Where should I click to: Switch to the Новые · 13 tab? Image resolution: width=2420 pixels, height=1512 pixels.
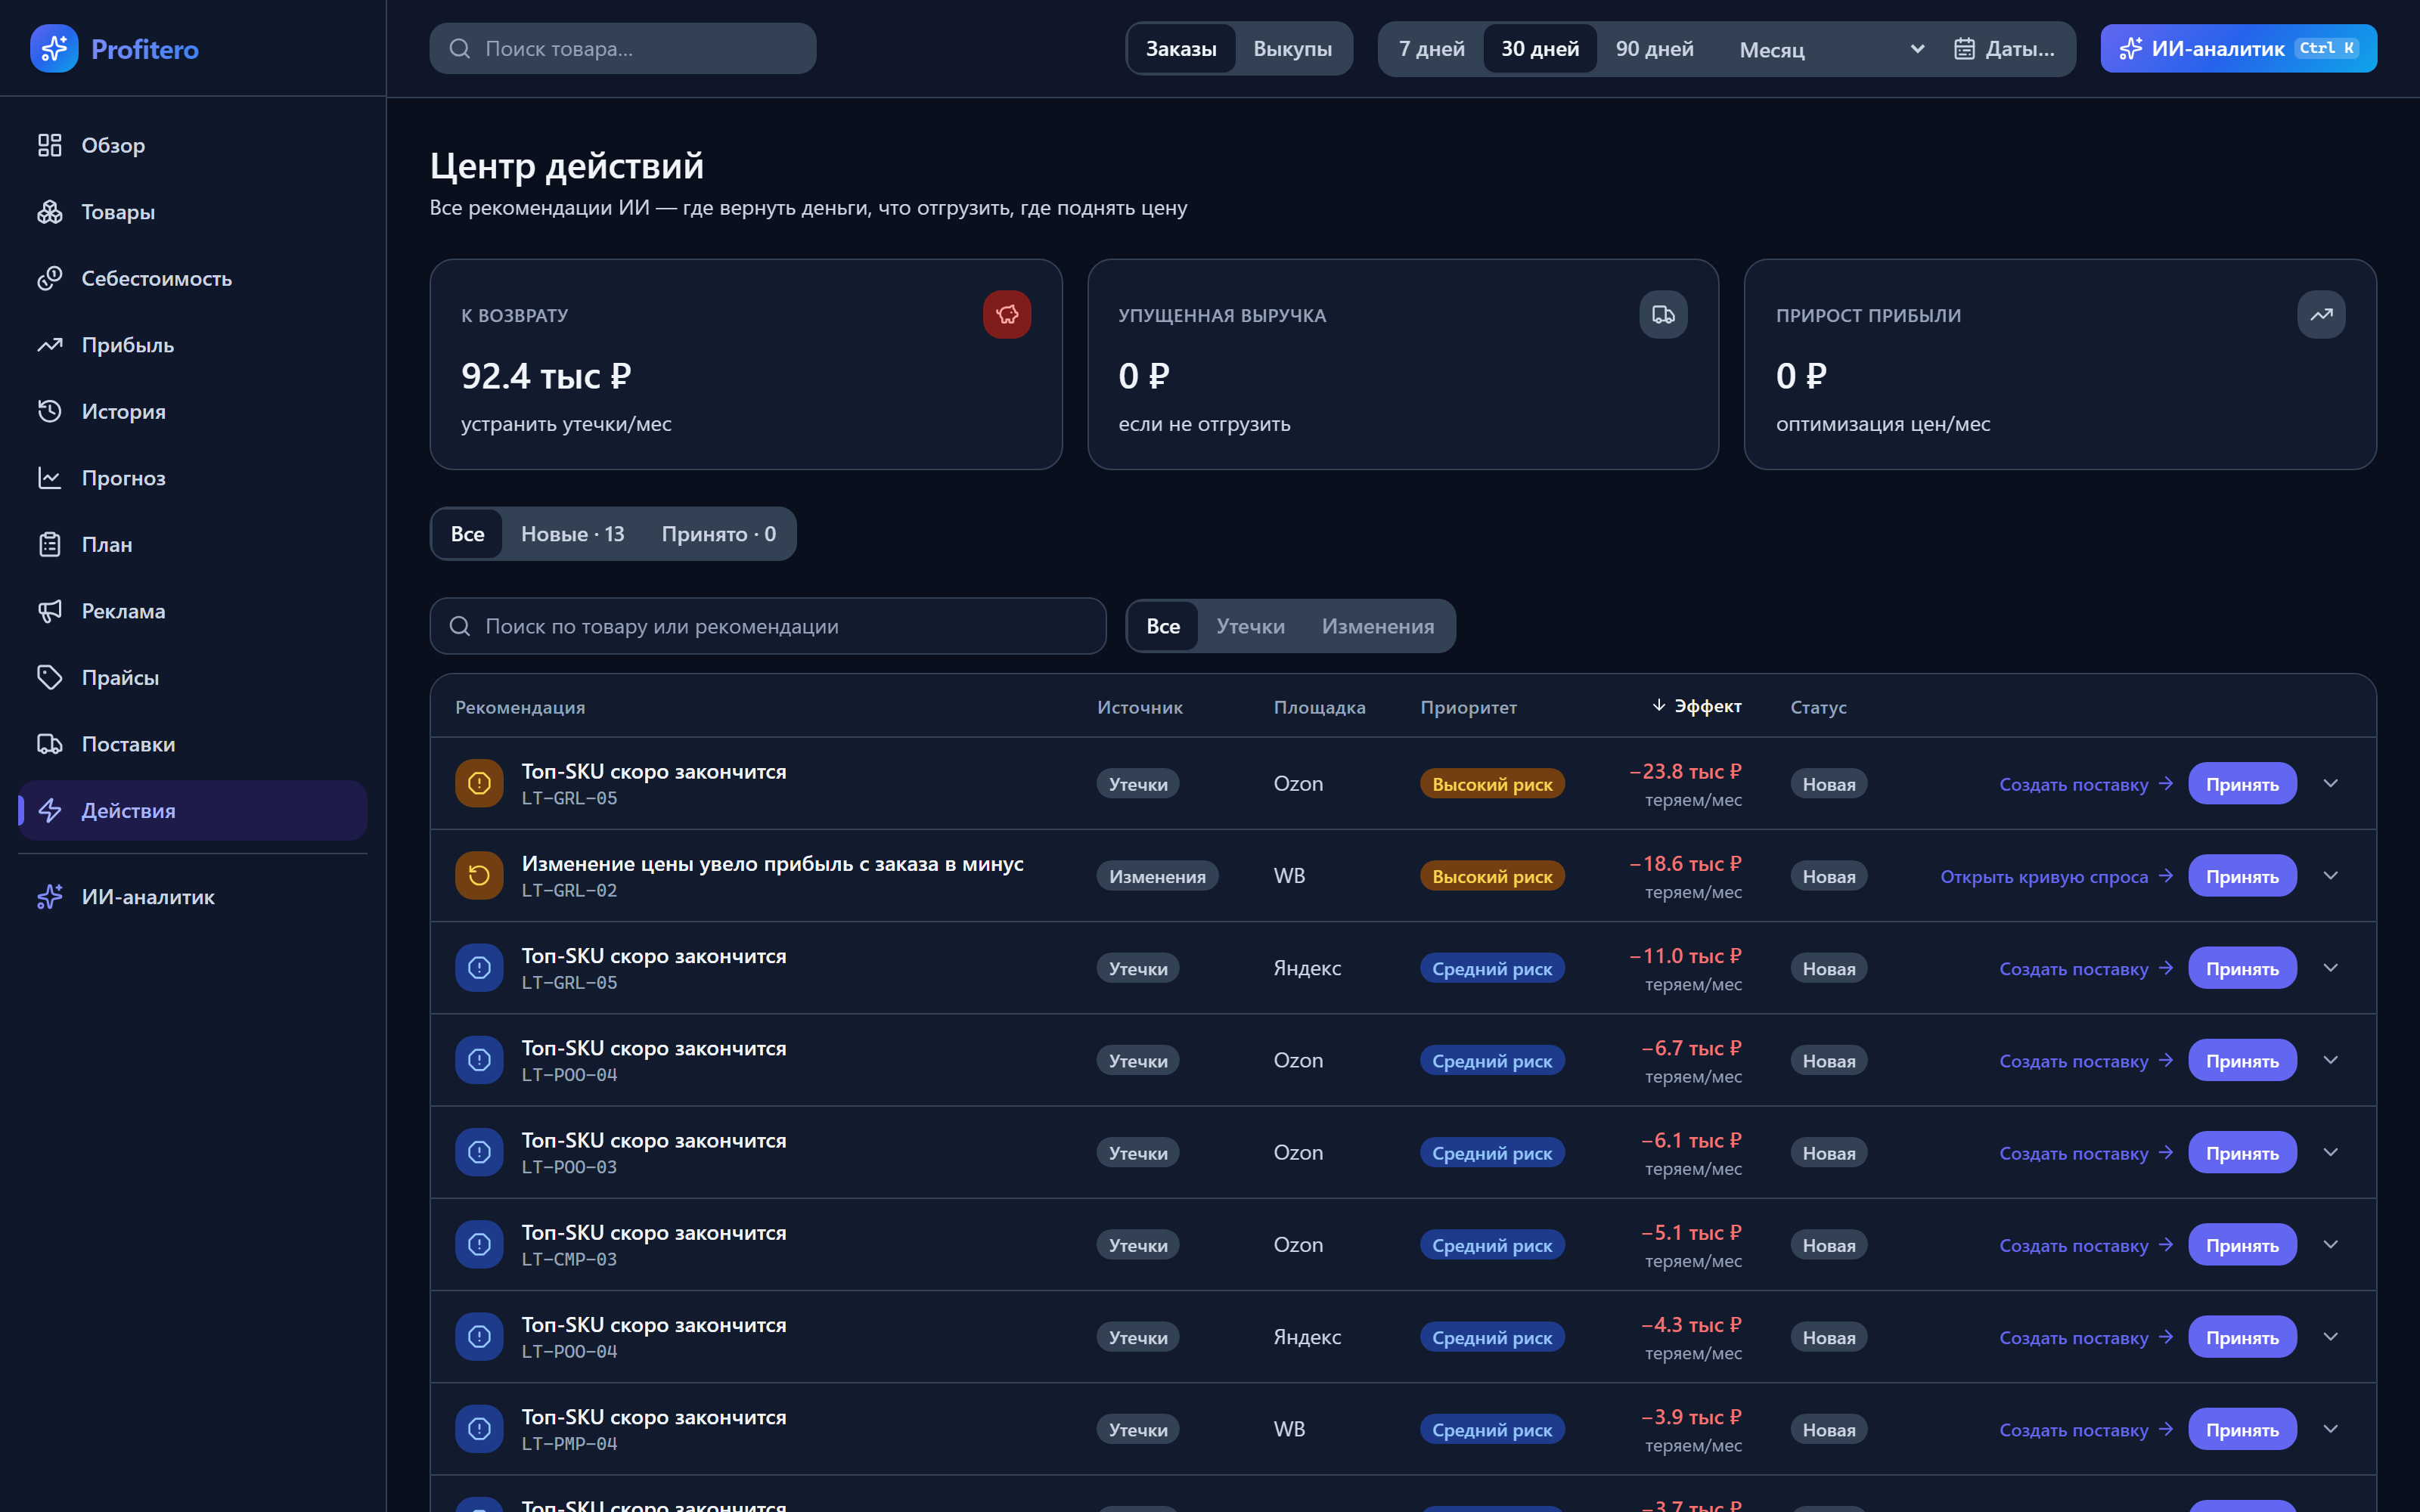coord(572,534)
